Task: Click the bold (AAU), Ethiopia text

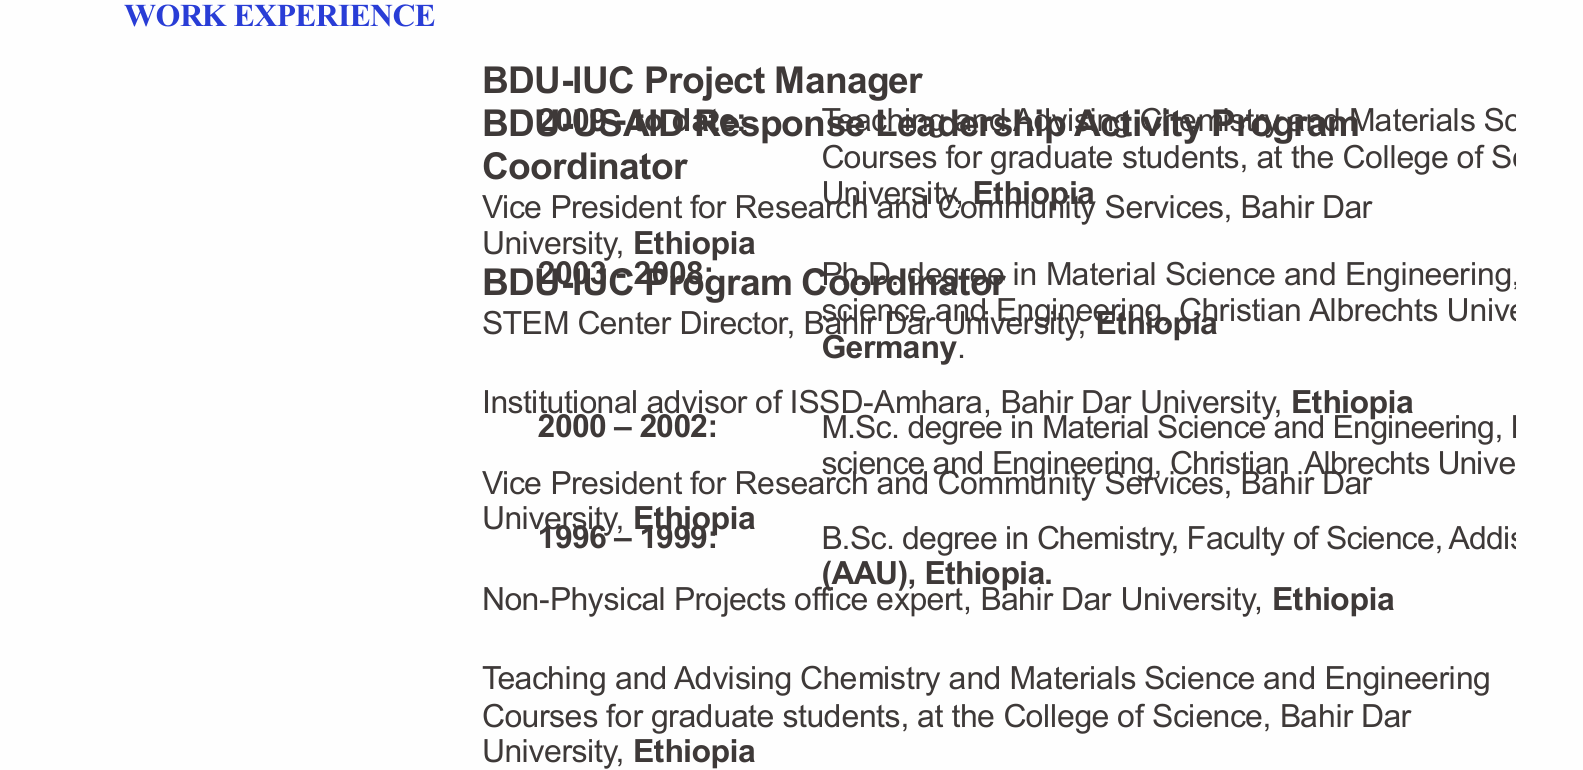Action: point(936,574)
